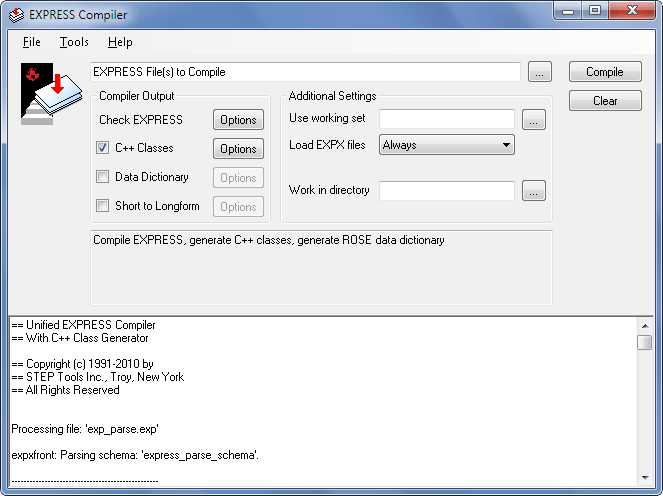Click the Clear button

click(x=605, y=101)
